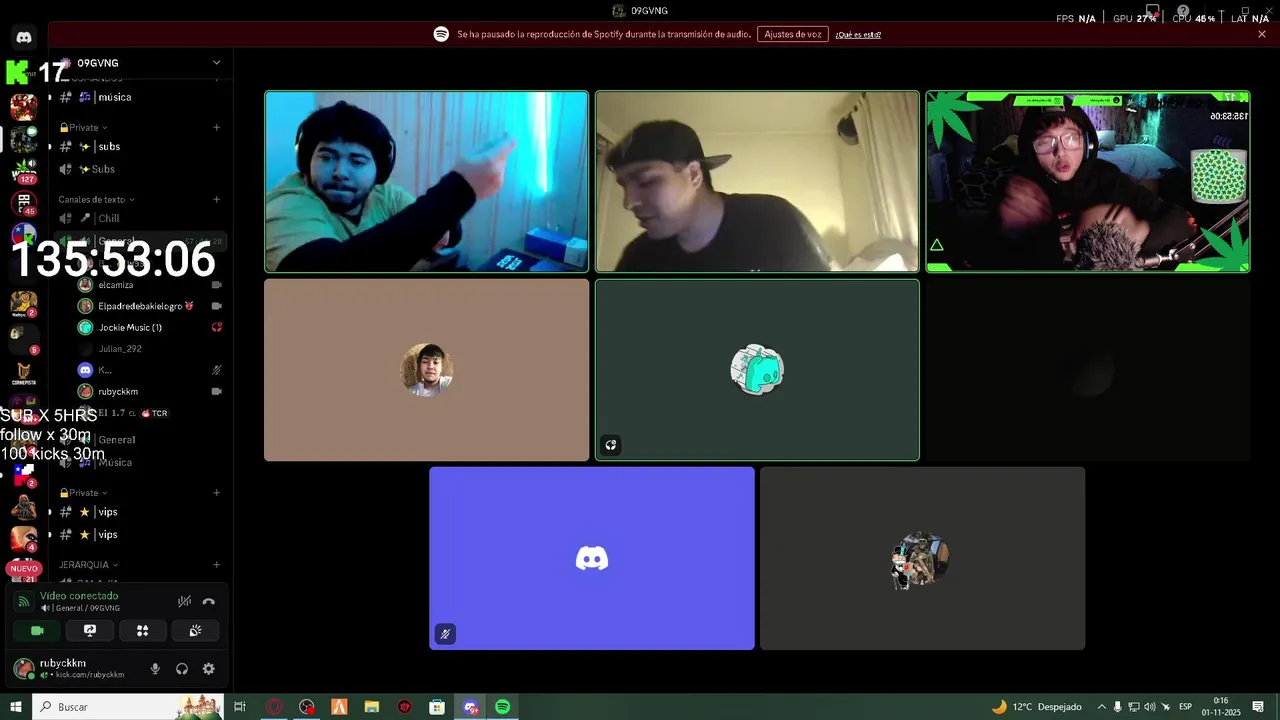The image size is (1280, 720).
Task: Join Música voice channel
Action: tap(140, 462)
